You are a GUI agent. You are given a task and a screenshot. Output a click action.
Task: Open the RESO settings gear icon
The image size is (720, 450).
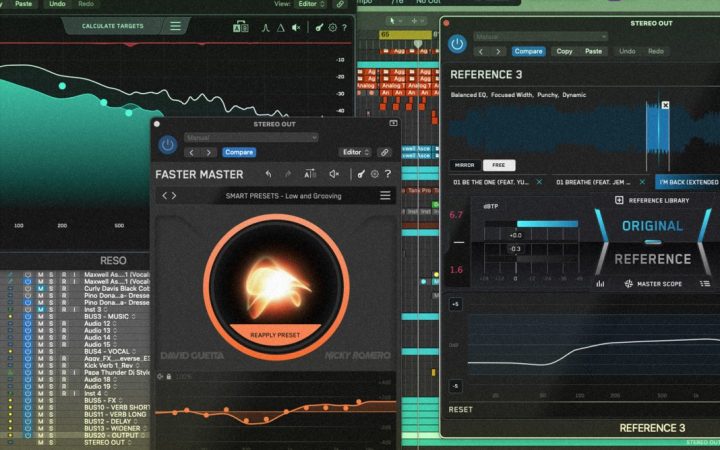(332, 28)
